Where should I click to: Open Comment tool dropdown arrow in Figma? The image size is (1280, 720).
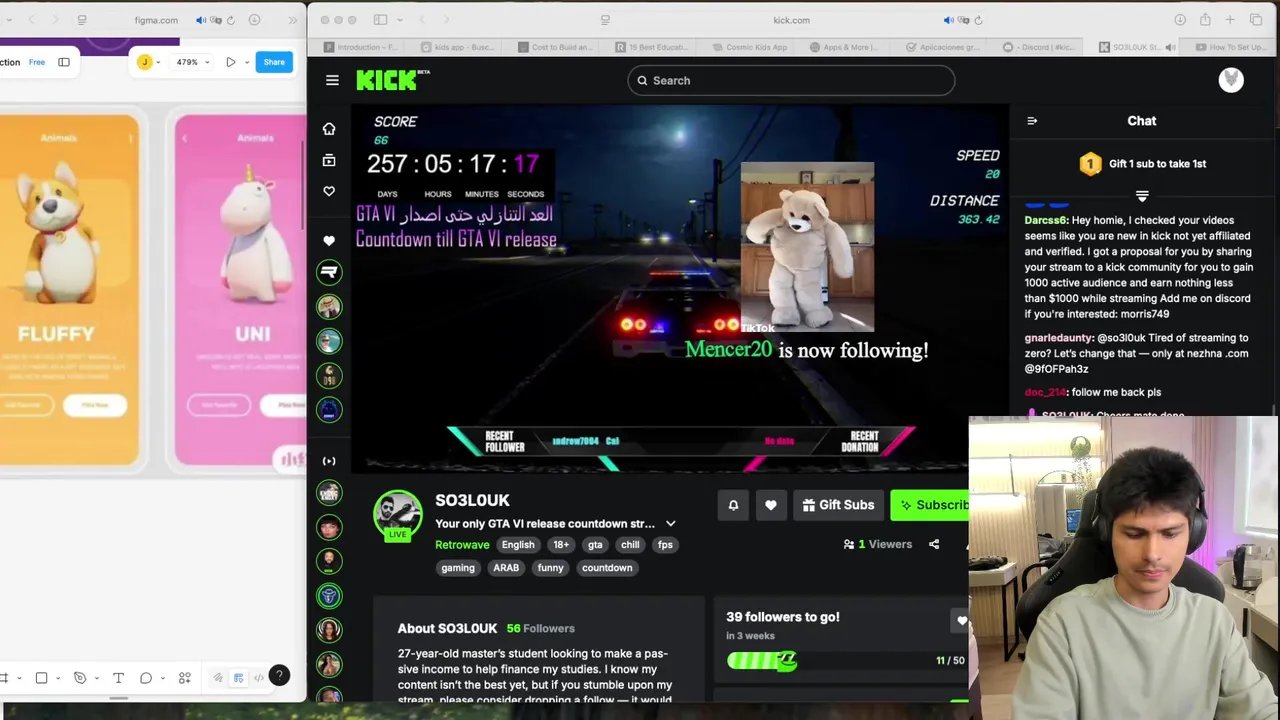163,678
